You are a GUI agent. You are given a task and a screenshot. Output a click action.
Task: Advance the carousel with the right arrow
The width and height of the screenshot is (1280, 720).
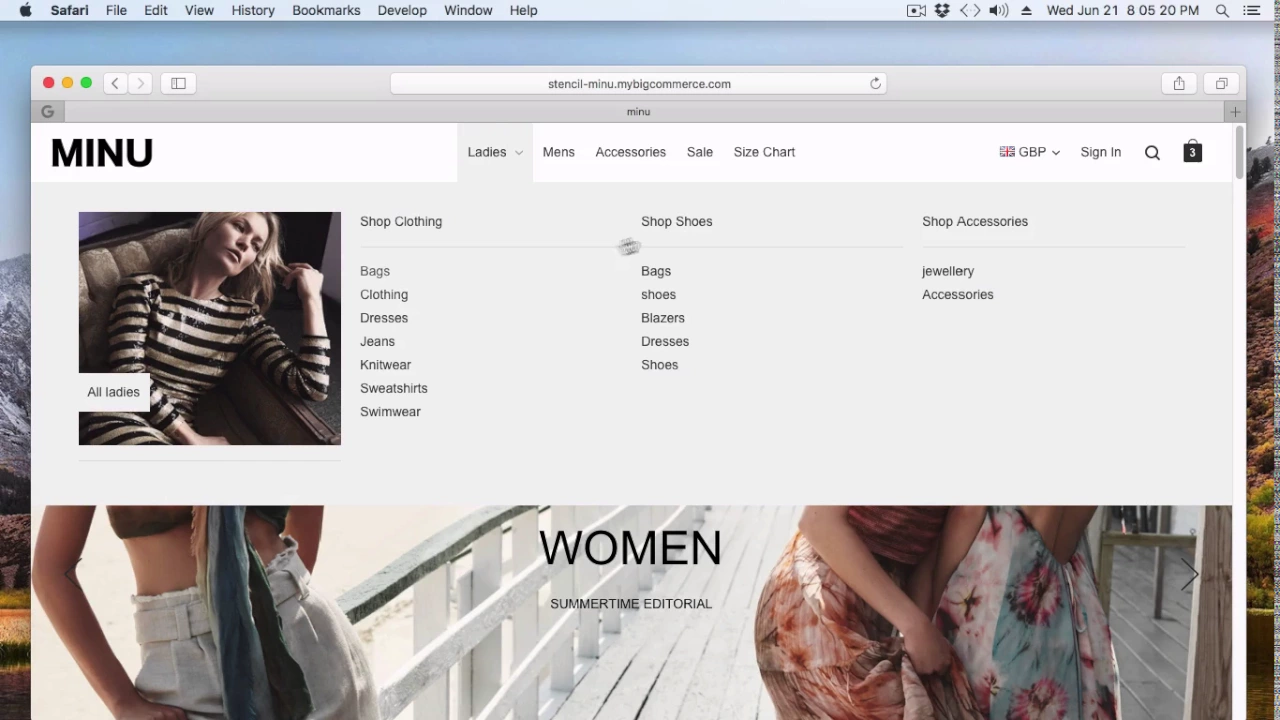(x=1189, y=575)
